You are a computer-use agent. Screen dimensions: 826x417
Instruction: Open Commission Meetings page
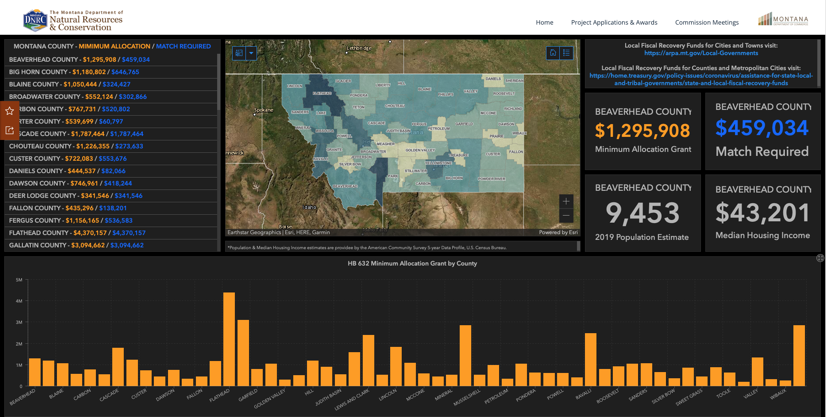point(706,23)
